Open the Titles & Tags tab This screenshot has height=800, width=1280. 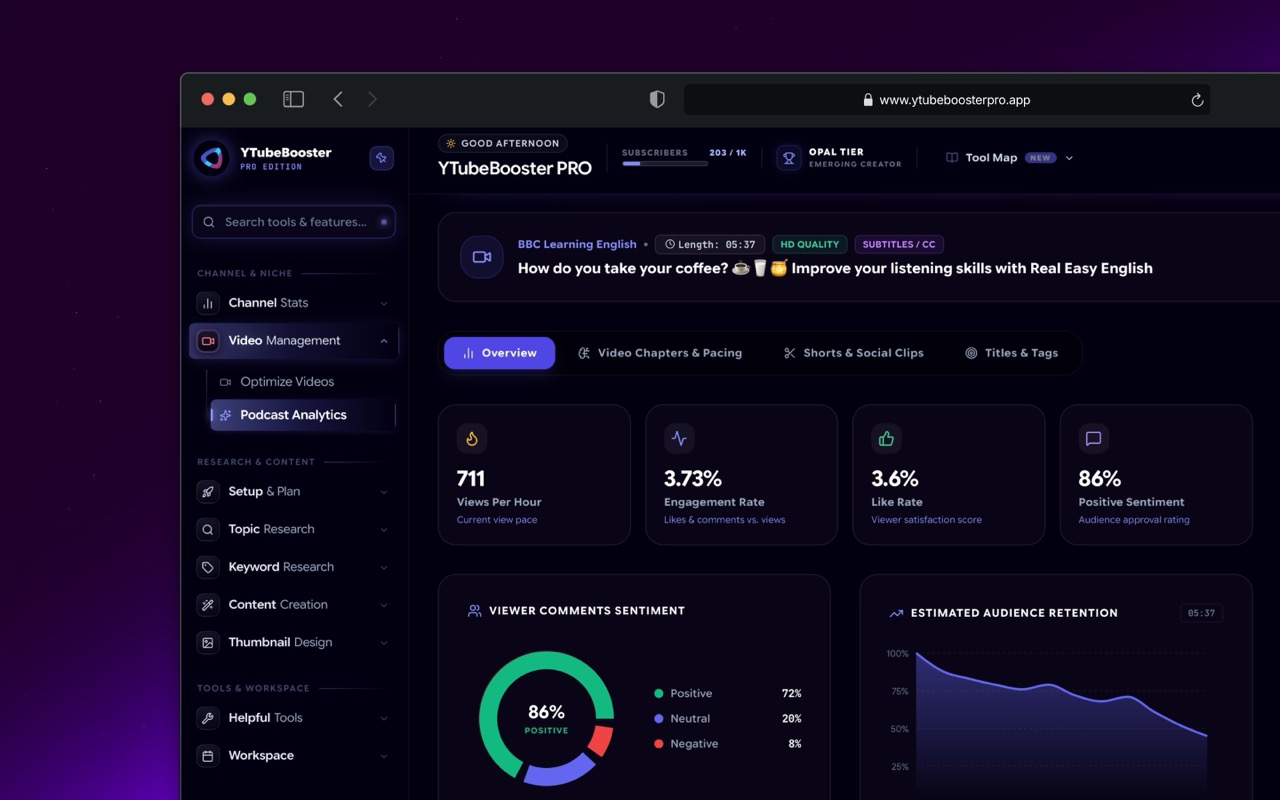(x=1011, y=353)
